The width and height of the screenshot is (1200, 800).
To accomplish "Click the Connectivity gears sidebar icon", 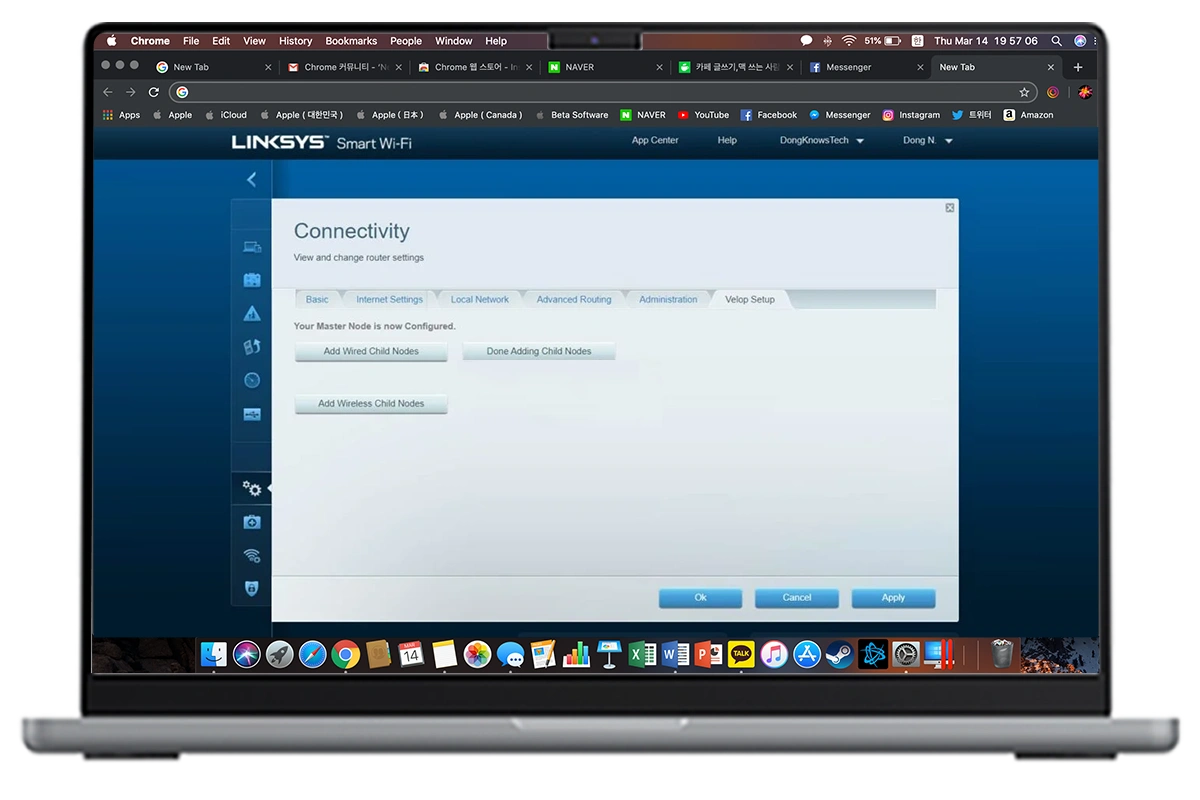I will pos(252,489).
